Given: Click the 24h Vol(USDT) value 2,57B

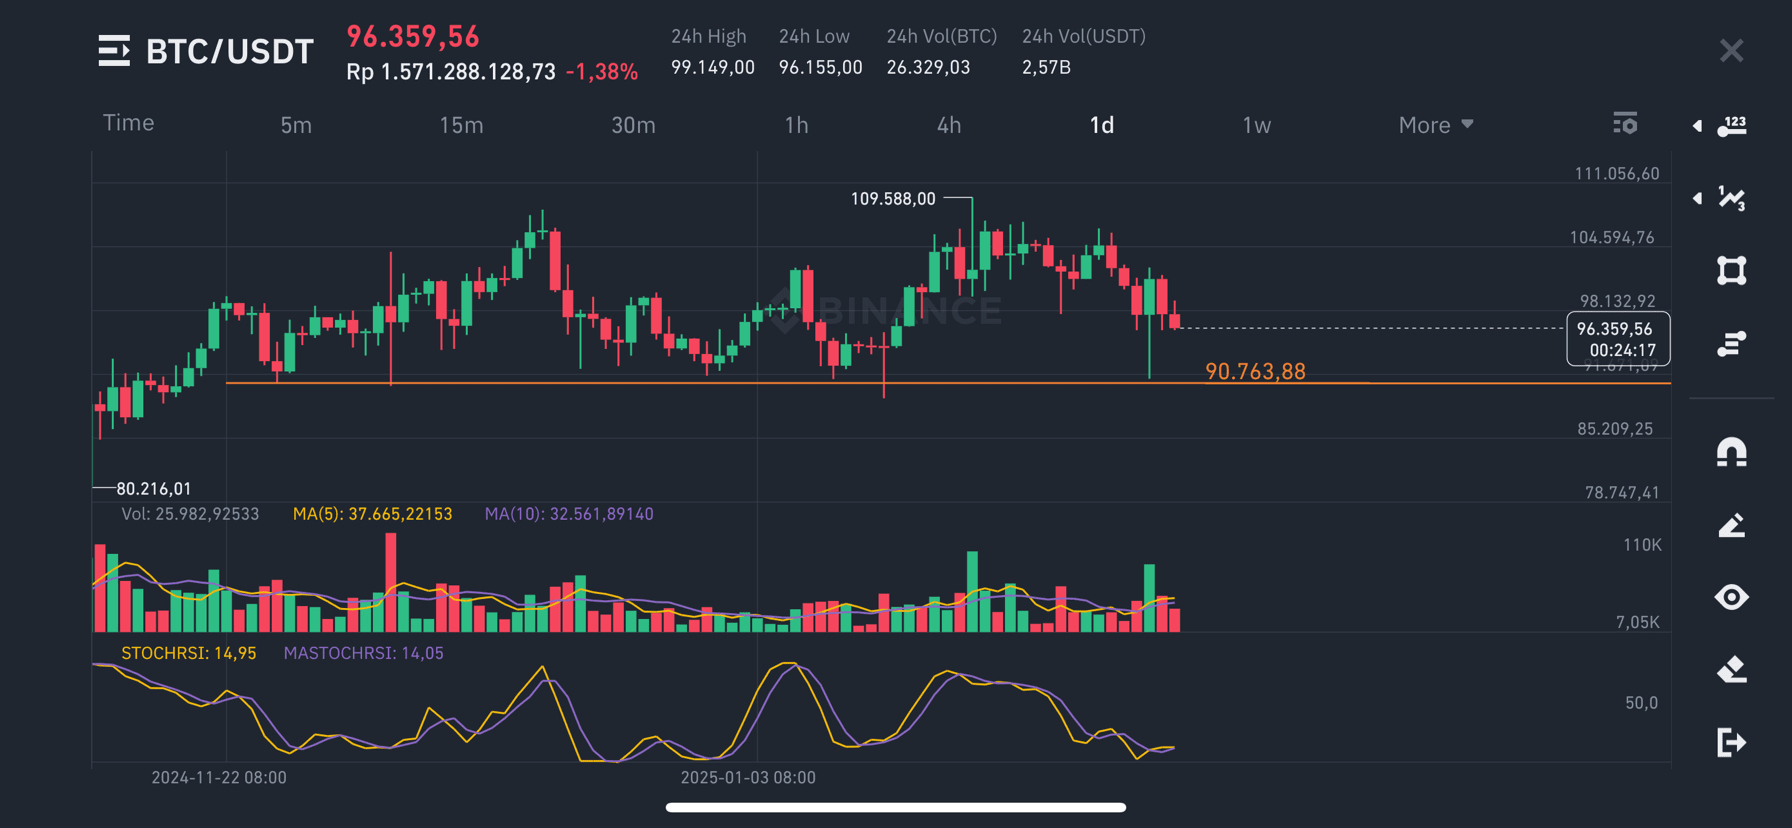Looking at the screenshot, I should click(x=1046, y=67).
